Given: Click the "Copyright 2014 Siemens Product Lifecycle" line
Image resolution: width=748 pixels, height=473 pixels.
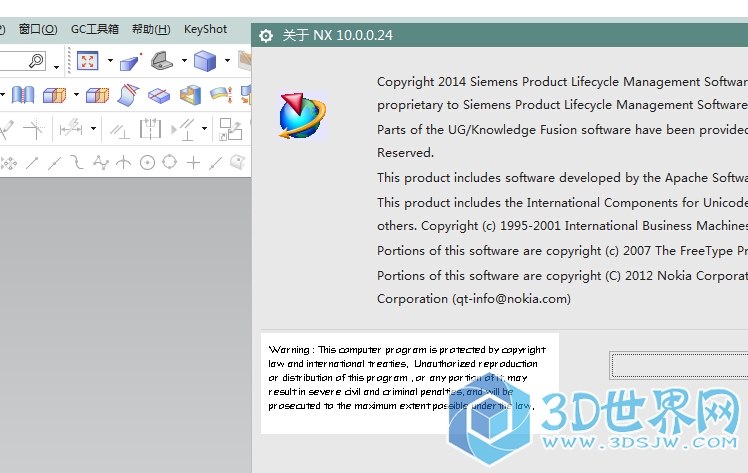Looking at the screenshot, I should 562,82.
